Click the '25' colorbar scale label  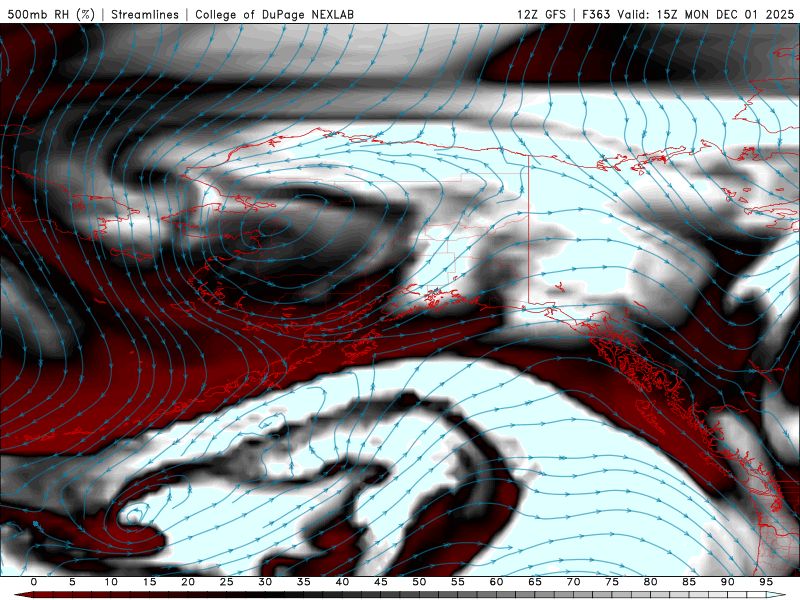pos(226,582)
